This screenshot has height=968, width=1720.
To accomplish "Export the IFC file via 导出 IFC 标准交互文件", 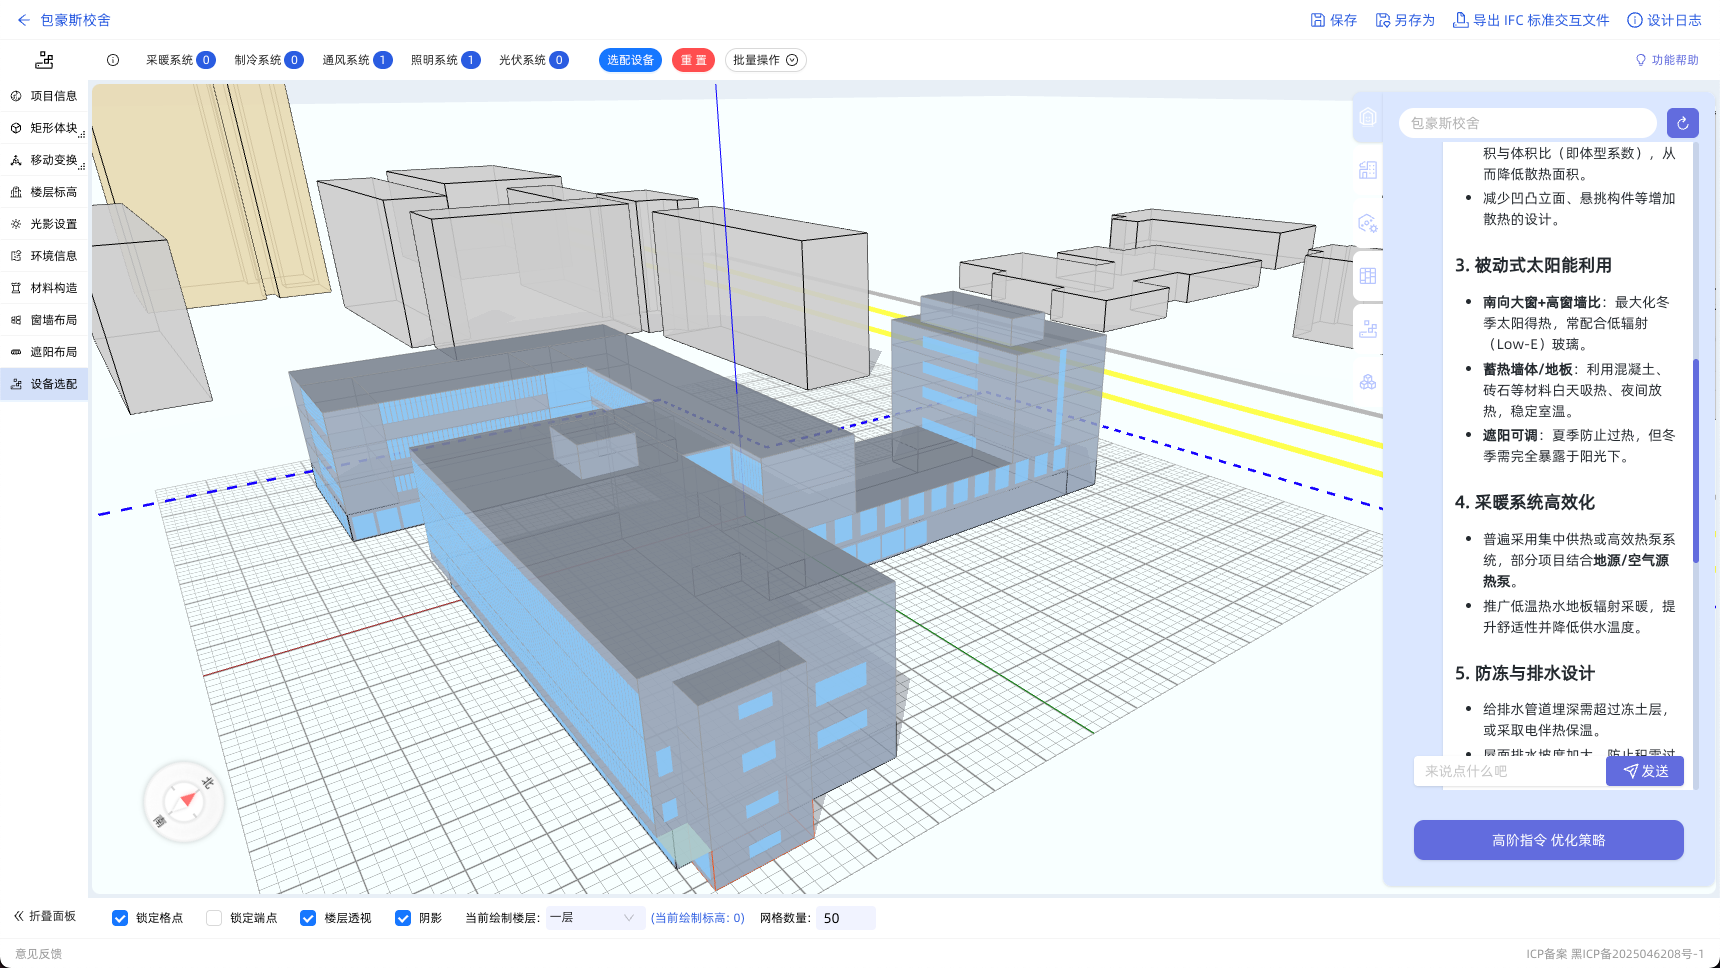I will coord(1531,20).
